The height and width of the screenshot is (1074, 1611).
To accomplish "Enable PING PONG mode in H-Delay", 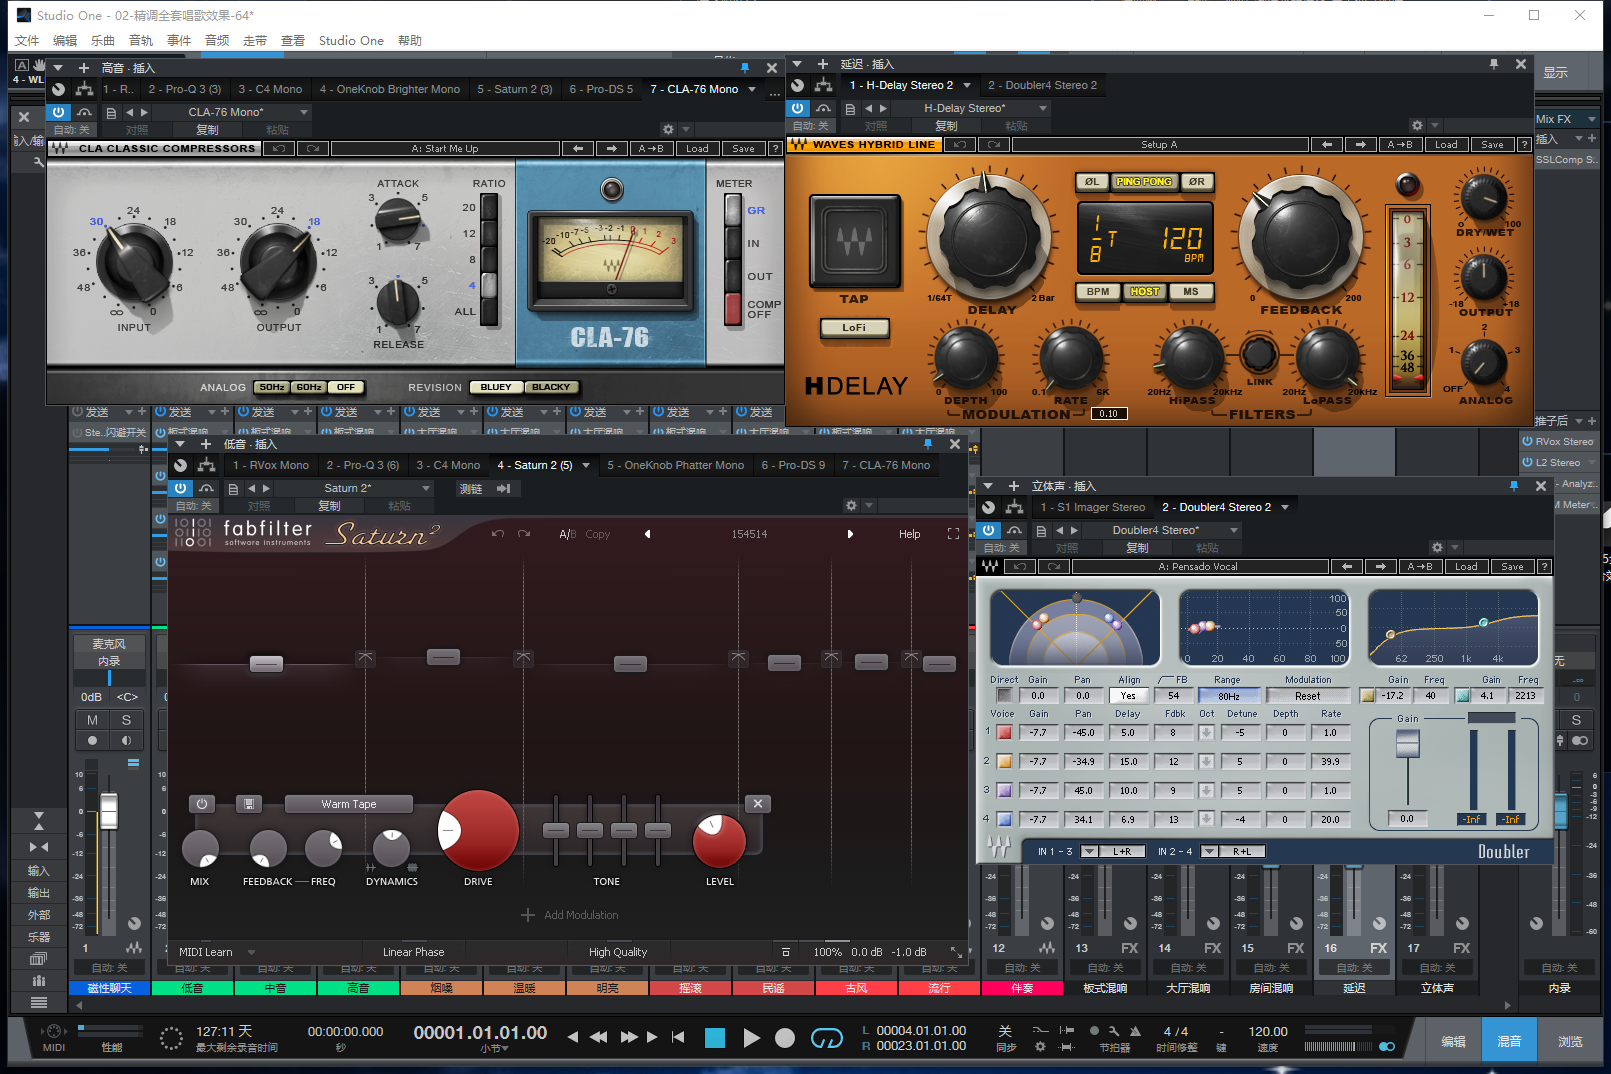I will coord(1143,182).
